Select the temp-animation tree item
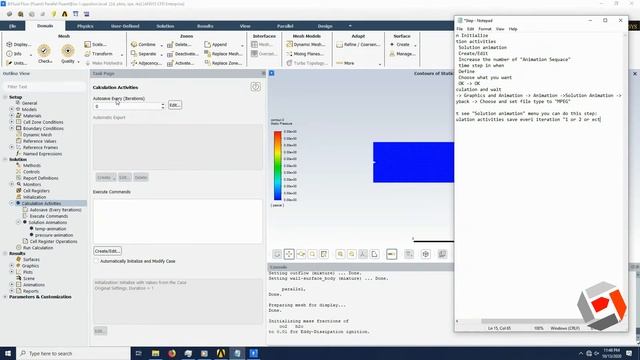Image resolution: width=640 pixels, height=360 pixels. (50, 229)
